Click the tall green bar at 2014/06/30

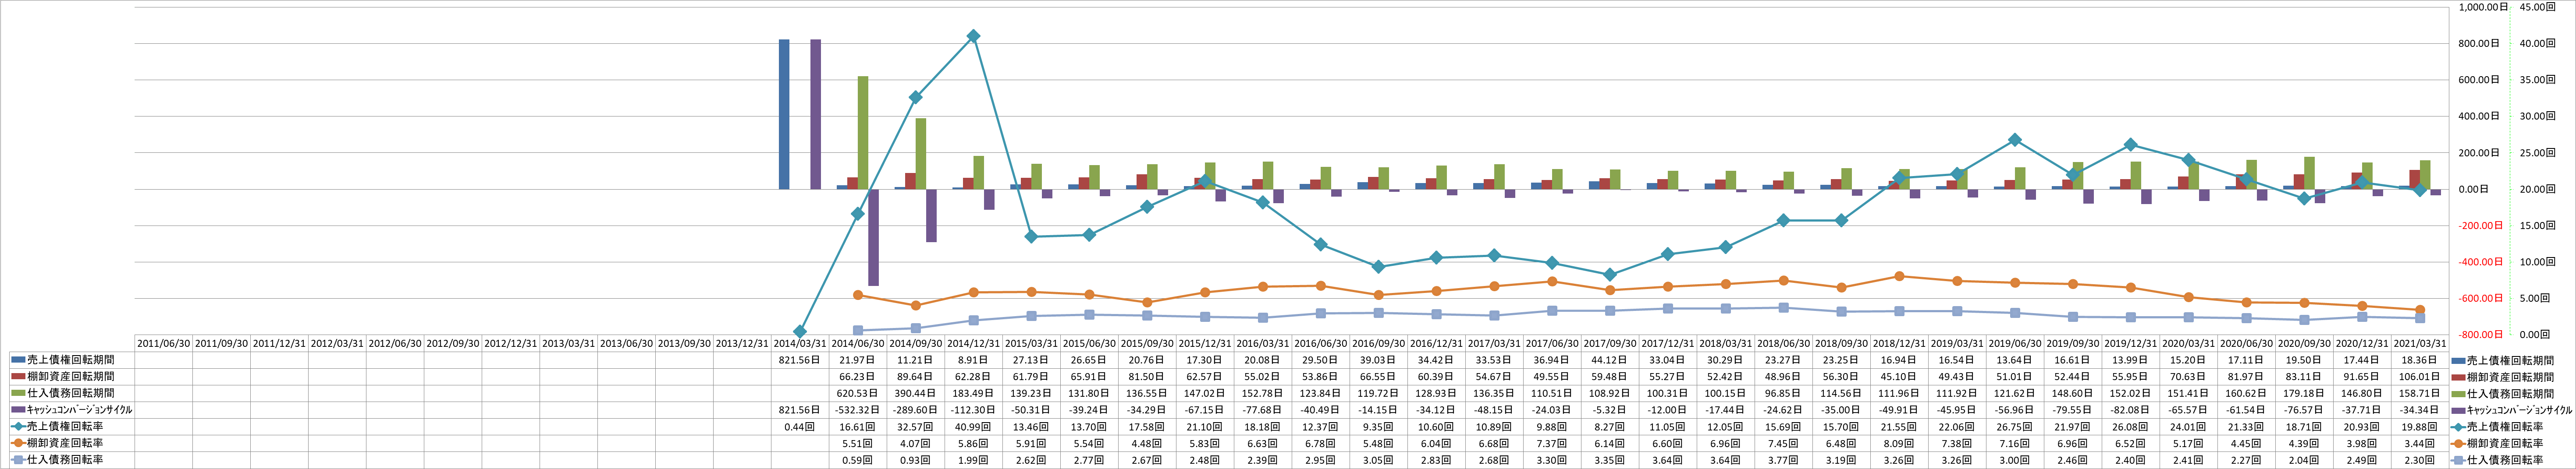[863, 133]
